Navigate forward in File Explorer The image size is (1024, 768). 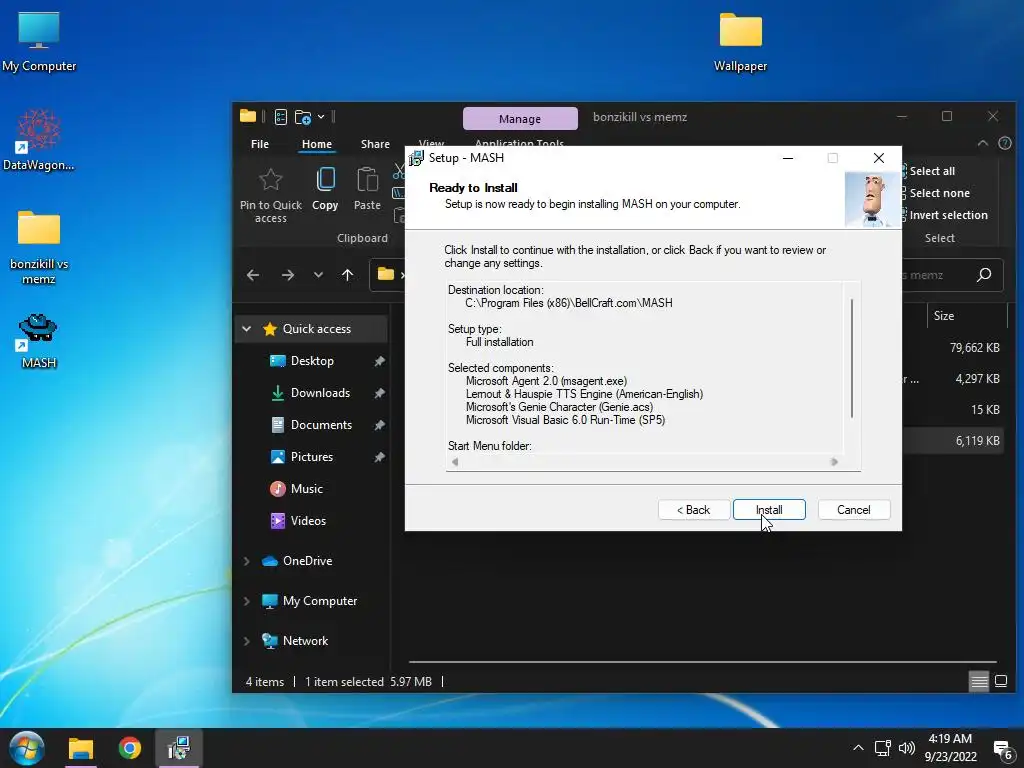288,276
